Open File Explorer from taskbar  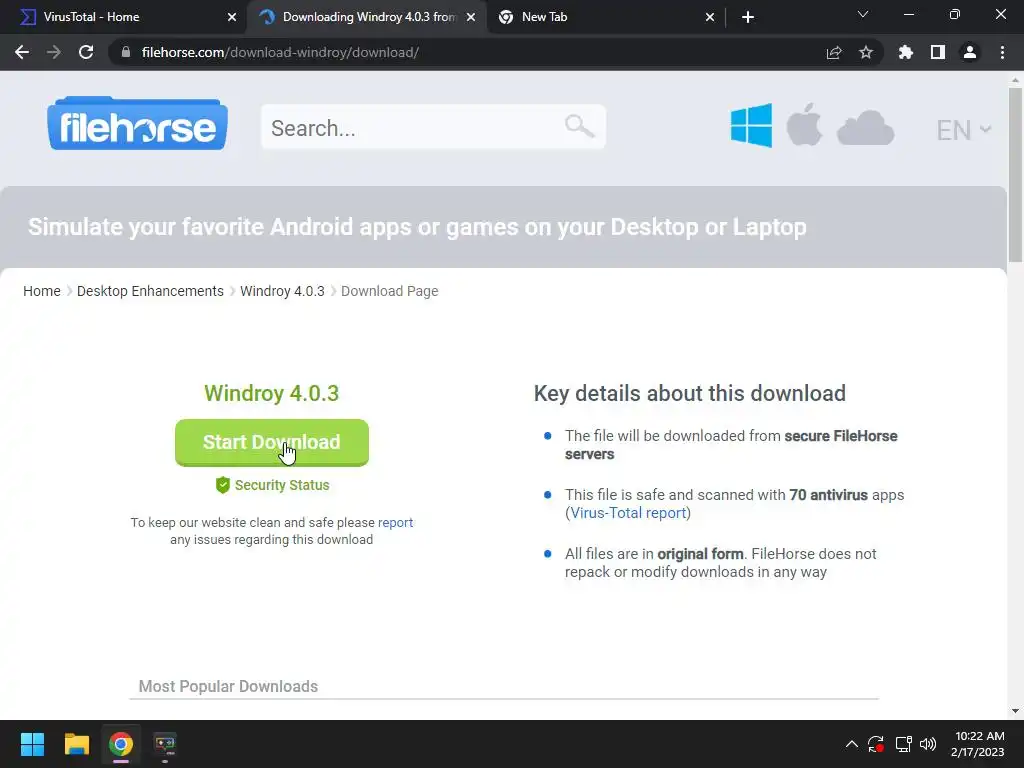tap(76, 744)
